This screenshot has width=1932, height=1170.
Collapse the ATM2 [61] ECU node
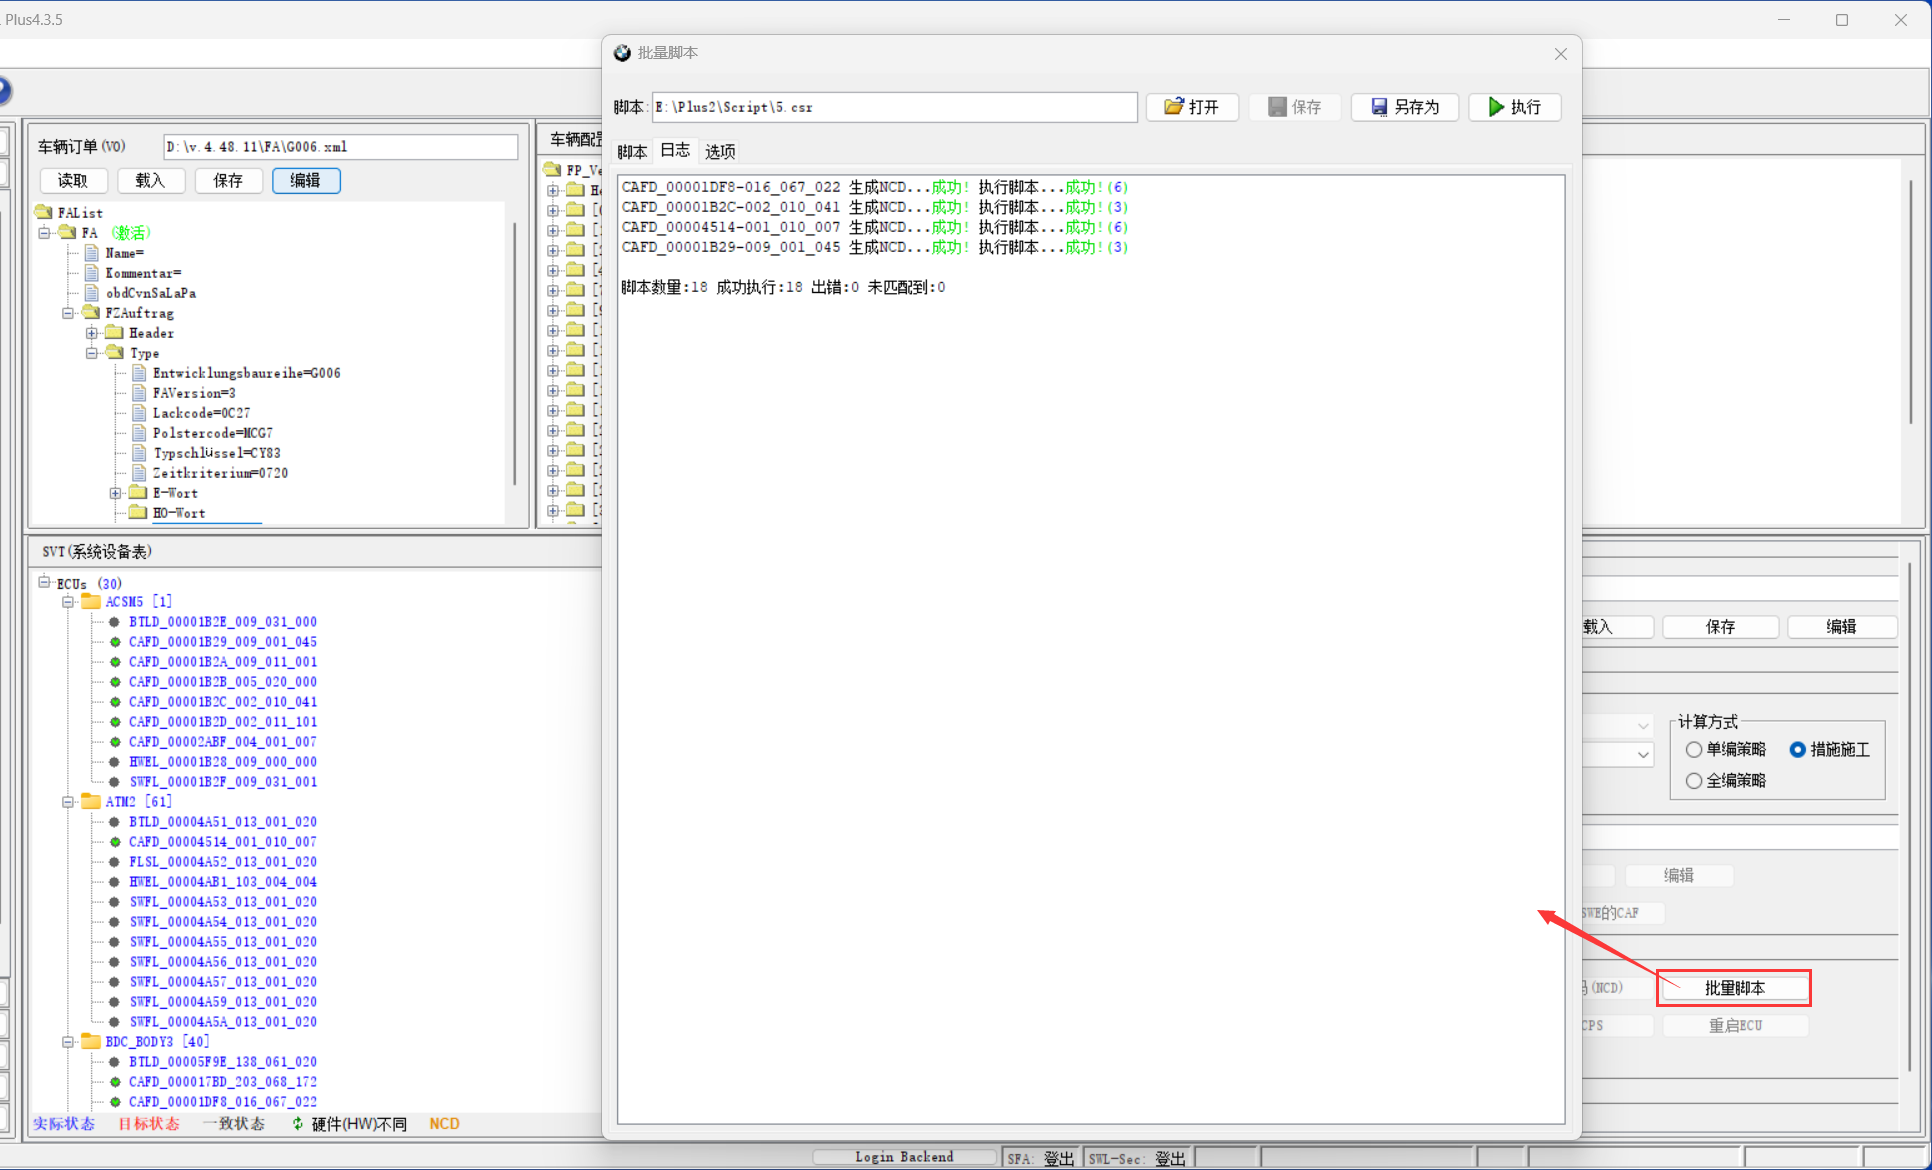68,802
